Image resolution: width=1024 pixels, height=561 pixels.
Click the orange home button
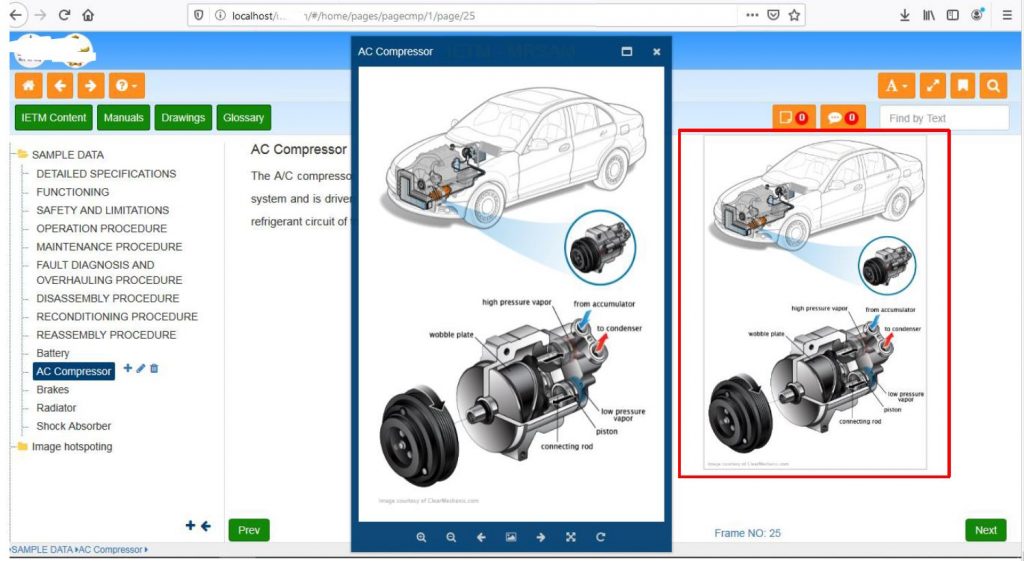[29, 86]
